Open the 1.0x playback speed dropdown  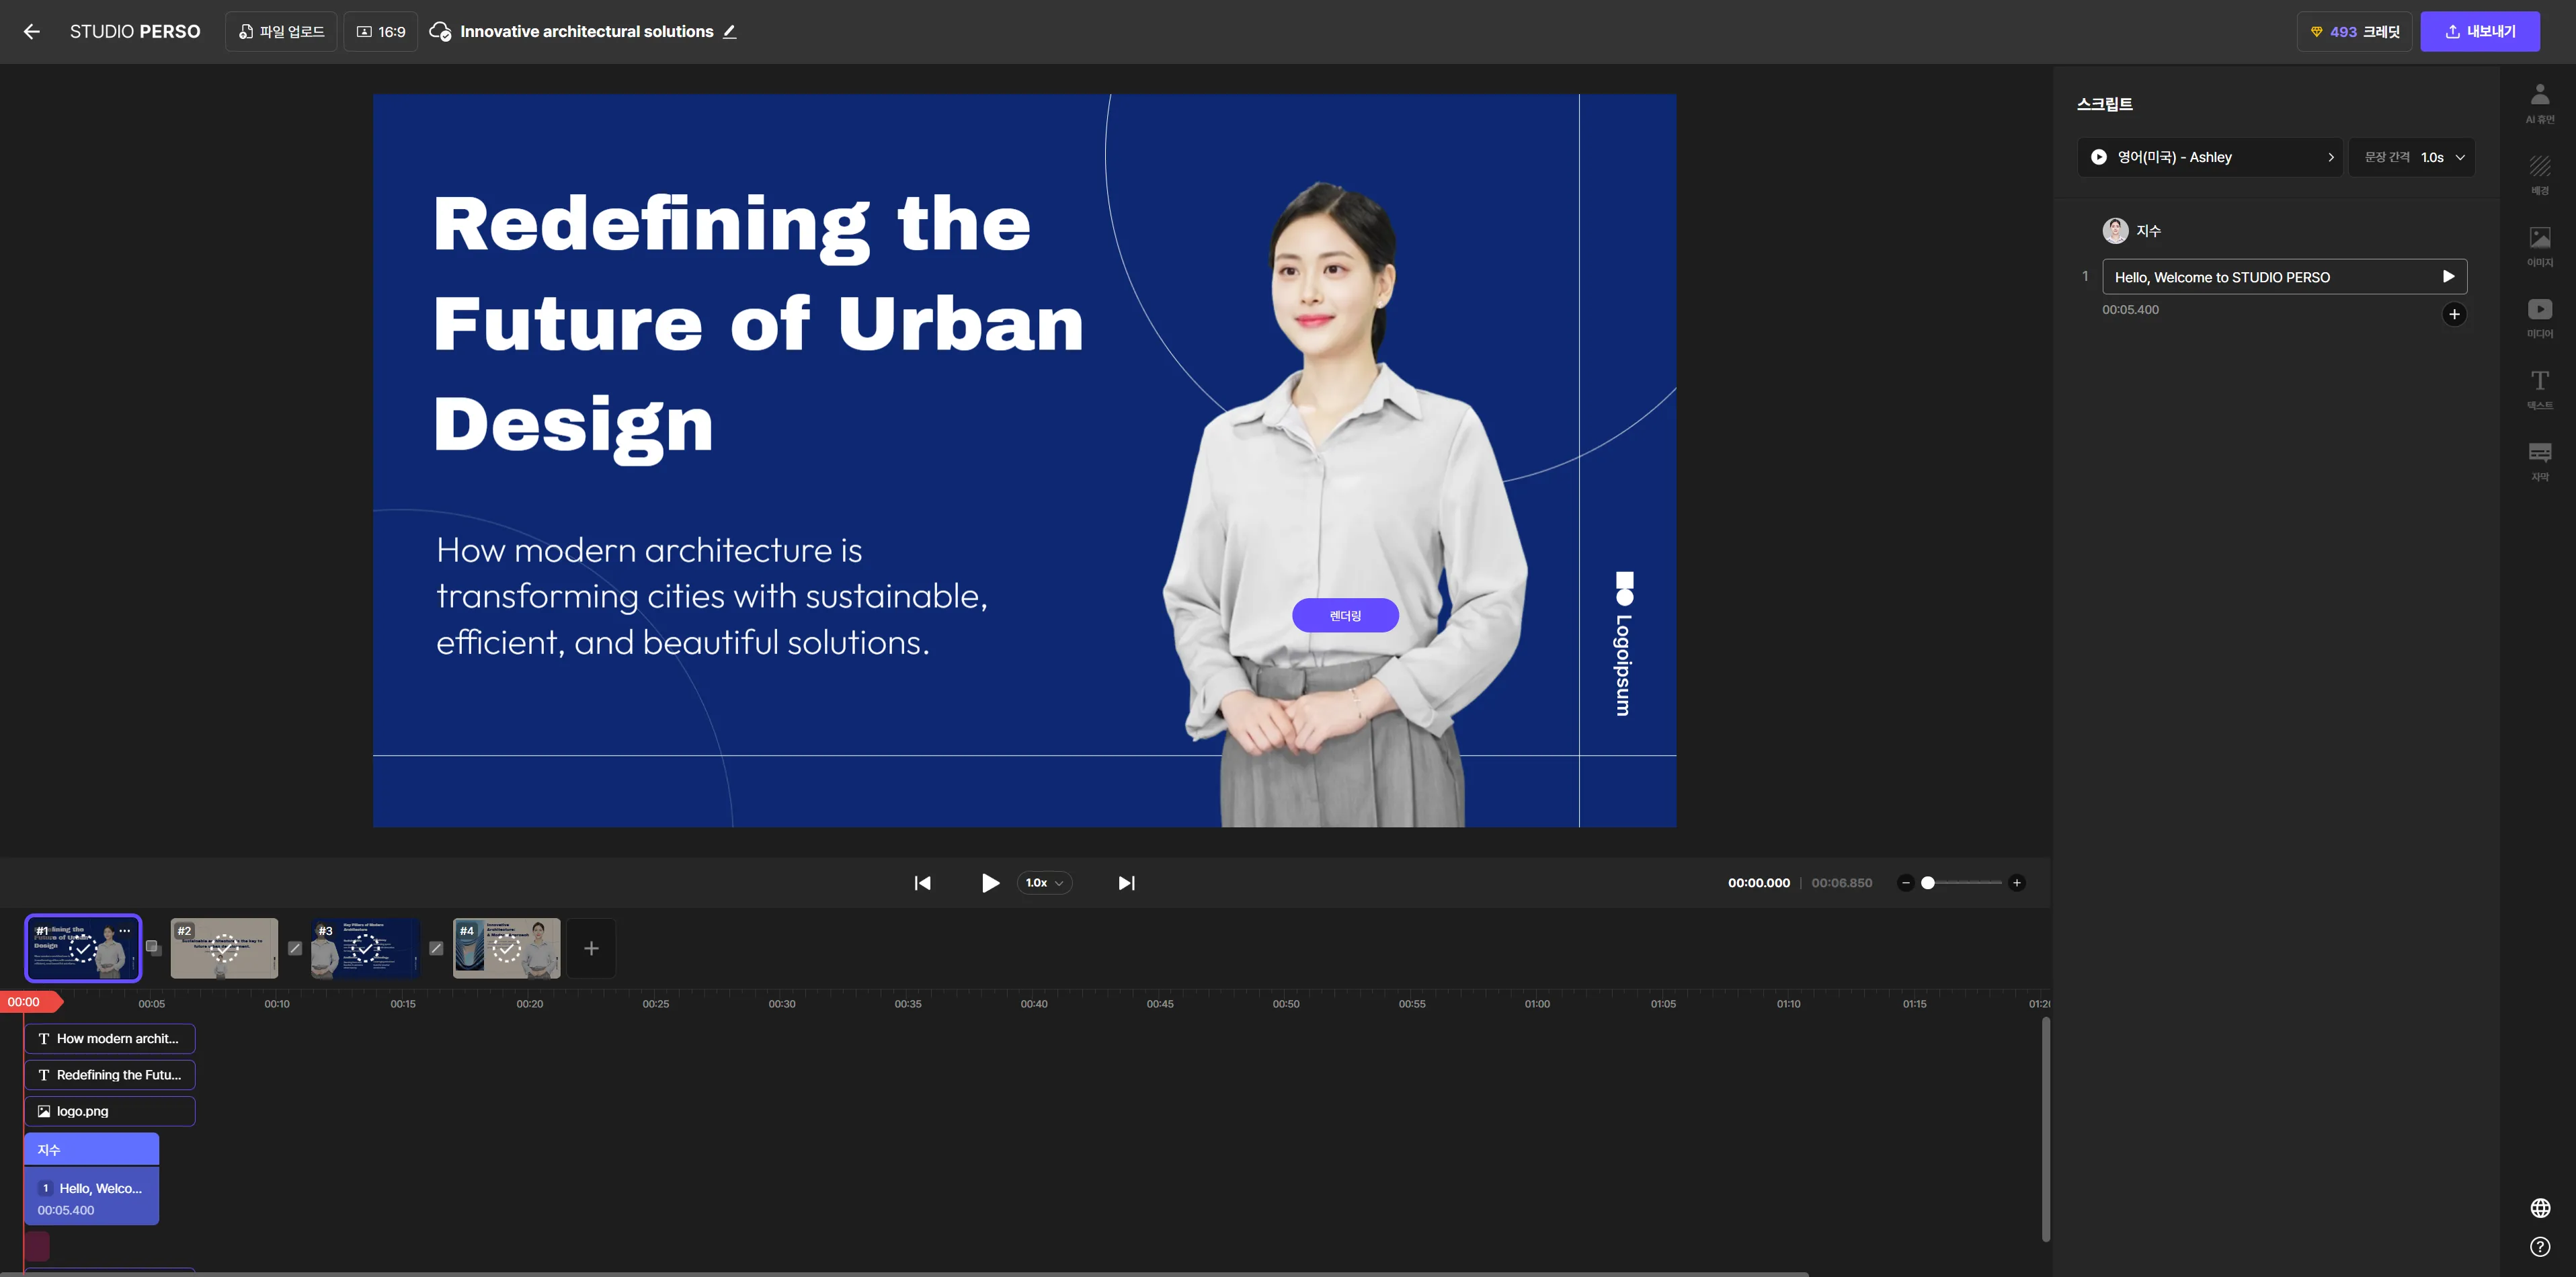tap(1044, 883)
